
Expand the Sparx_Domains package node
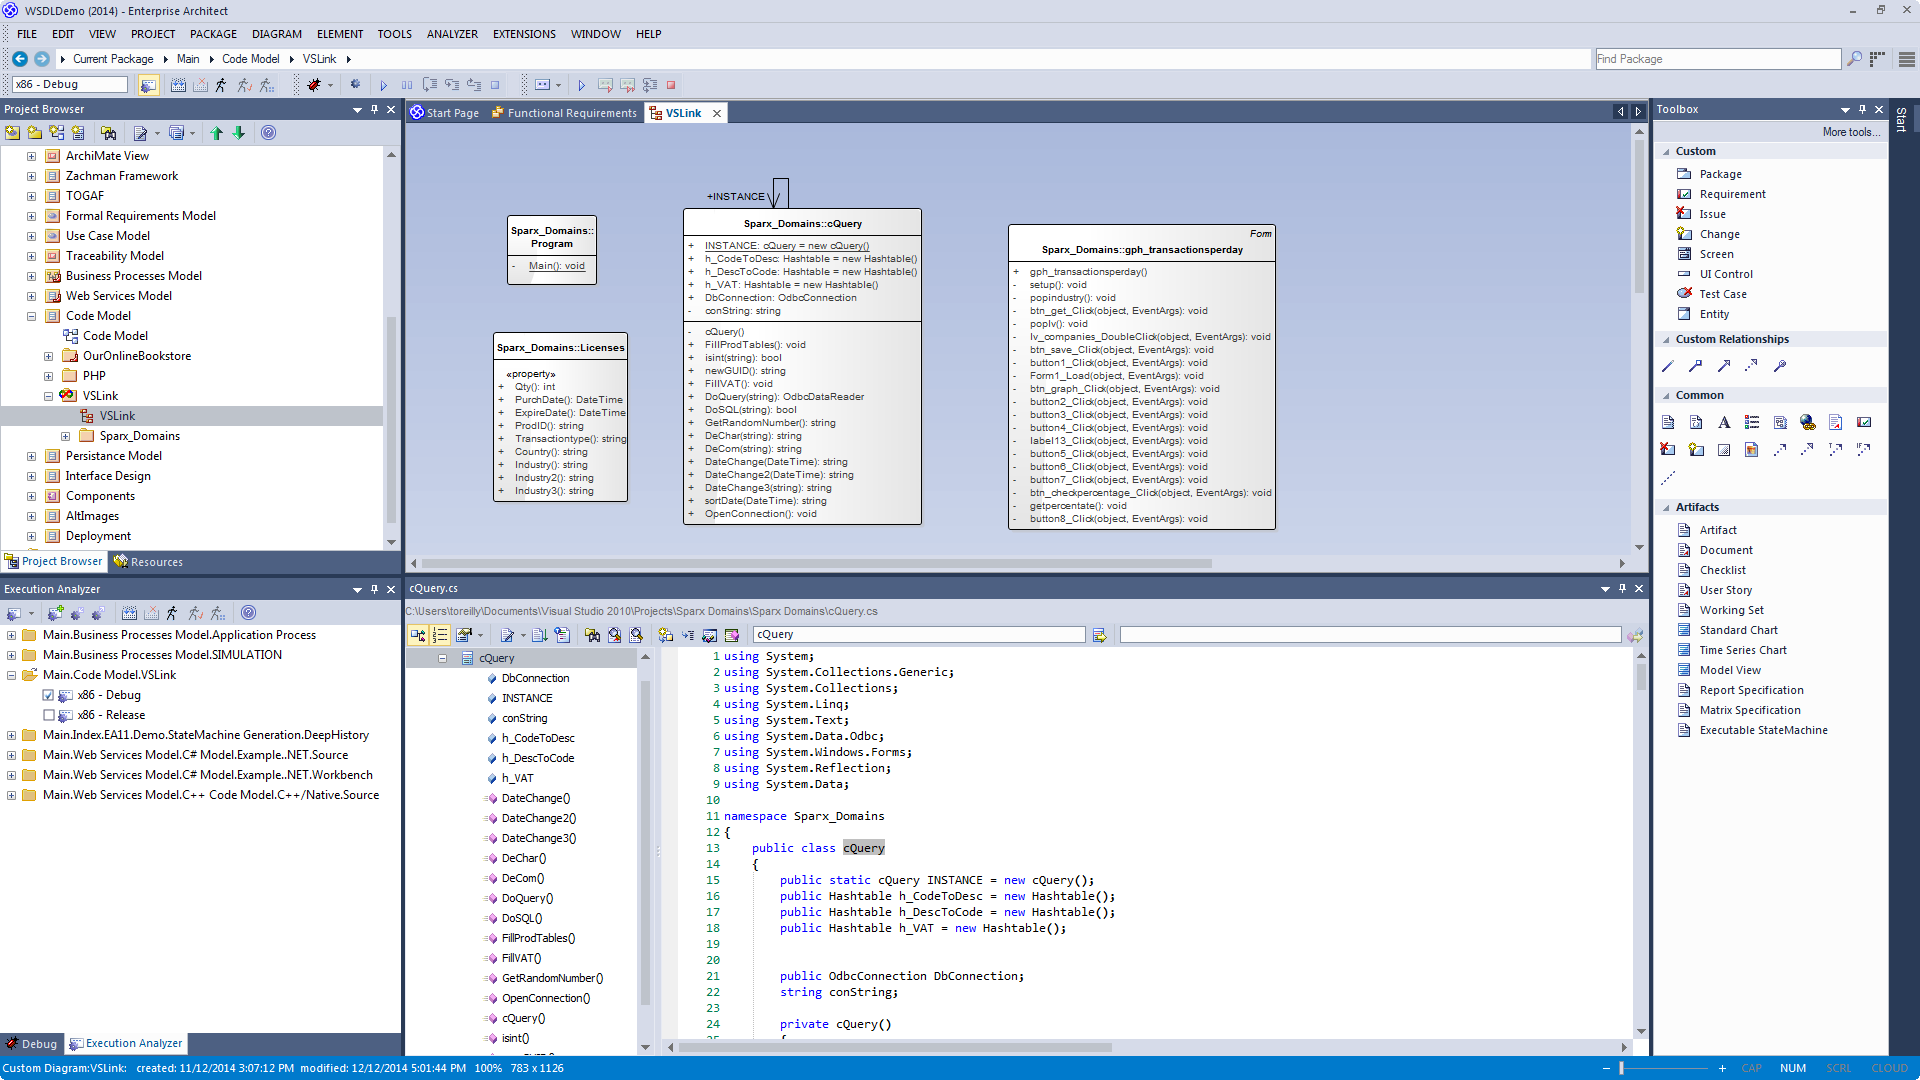coord(65,436)
